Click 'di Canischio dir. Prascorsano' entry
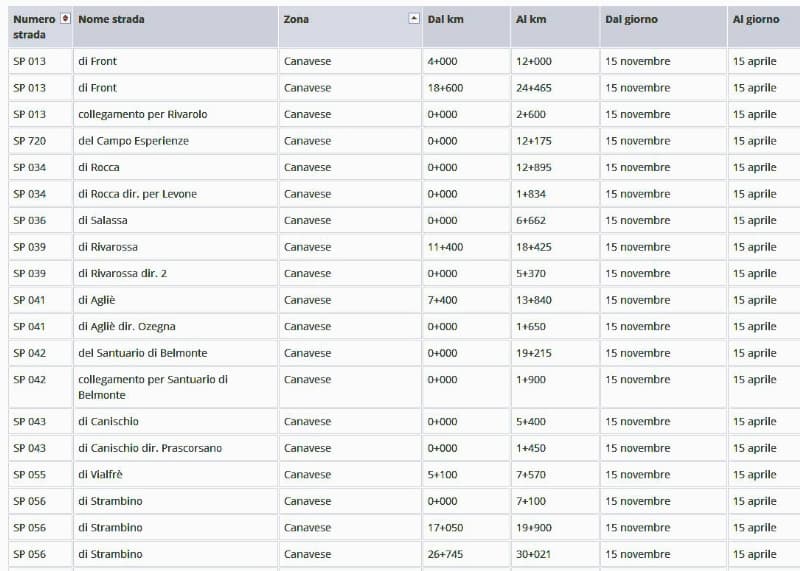This screenshot has width=800, height=571. click(x=150, y=448)
